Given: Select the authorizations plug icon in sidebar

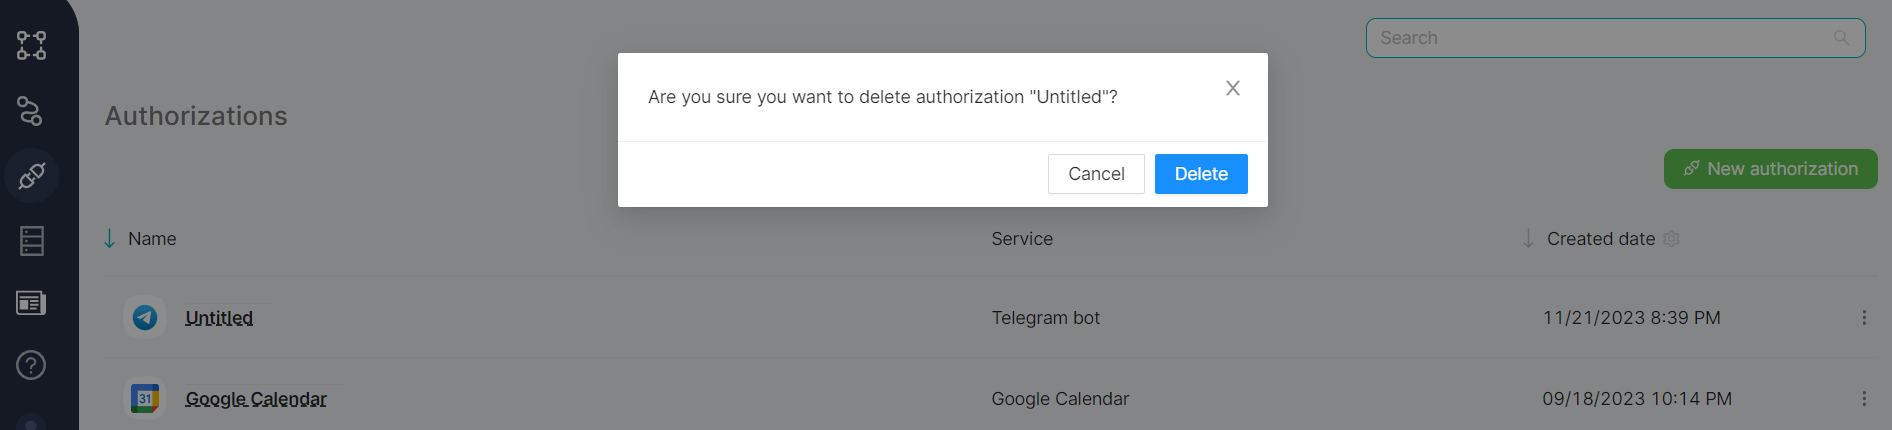Looking at the screenshot, I should [31, 176].
